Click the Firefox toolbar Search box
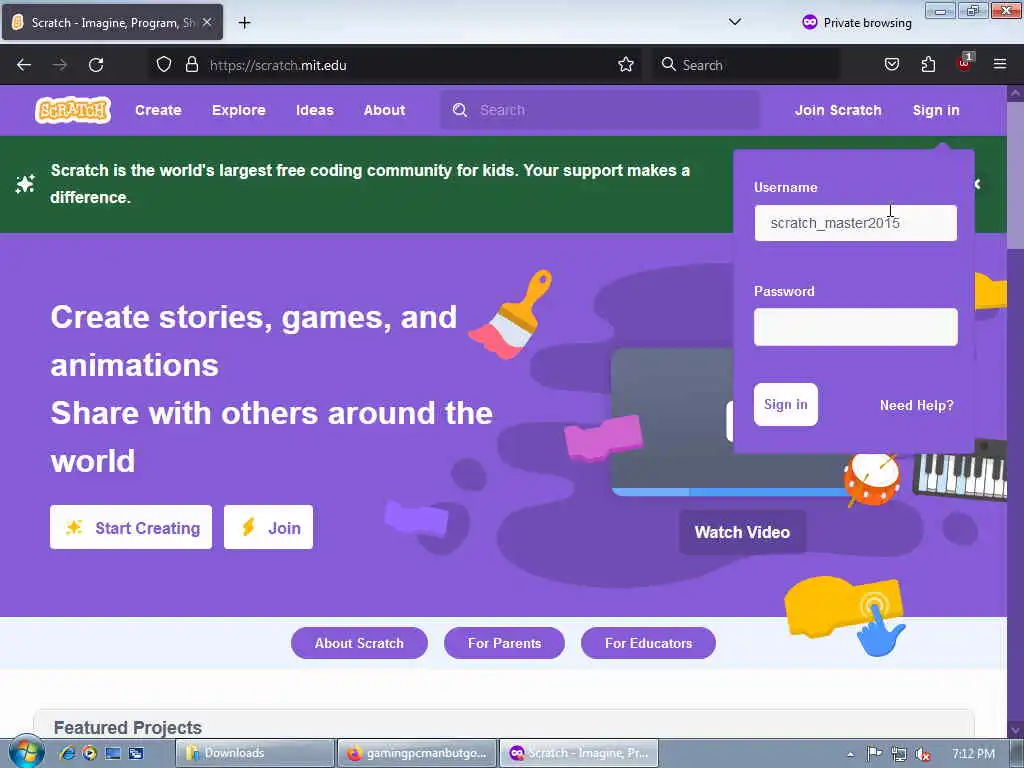1024x768 pixels. coord(746,65)
